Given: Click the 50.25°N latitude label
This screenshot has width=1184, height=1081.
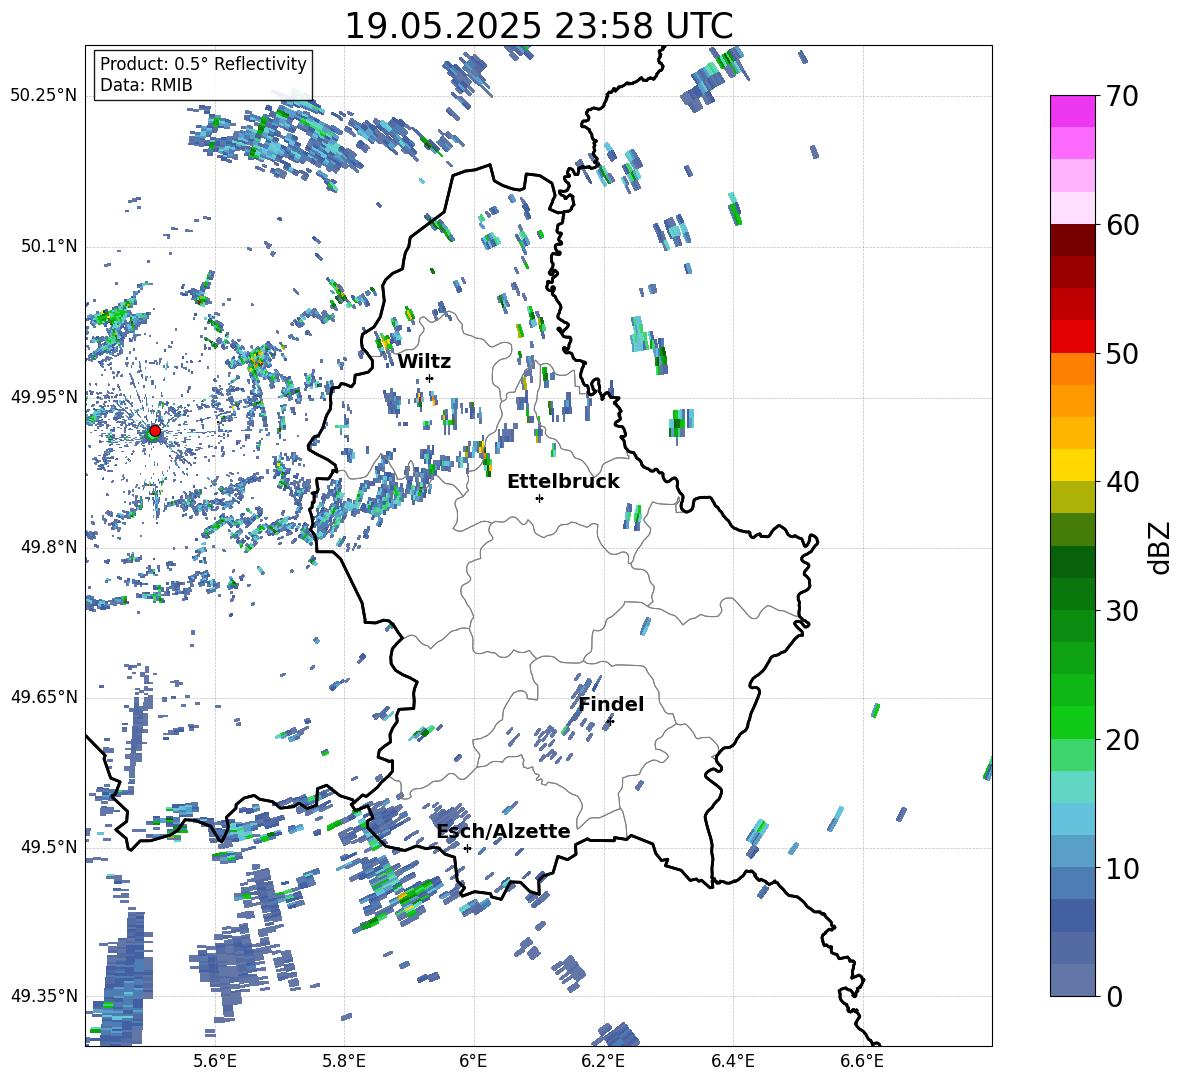Looking at the screenshot, I should pos(44,96).
